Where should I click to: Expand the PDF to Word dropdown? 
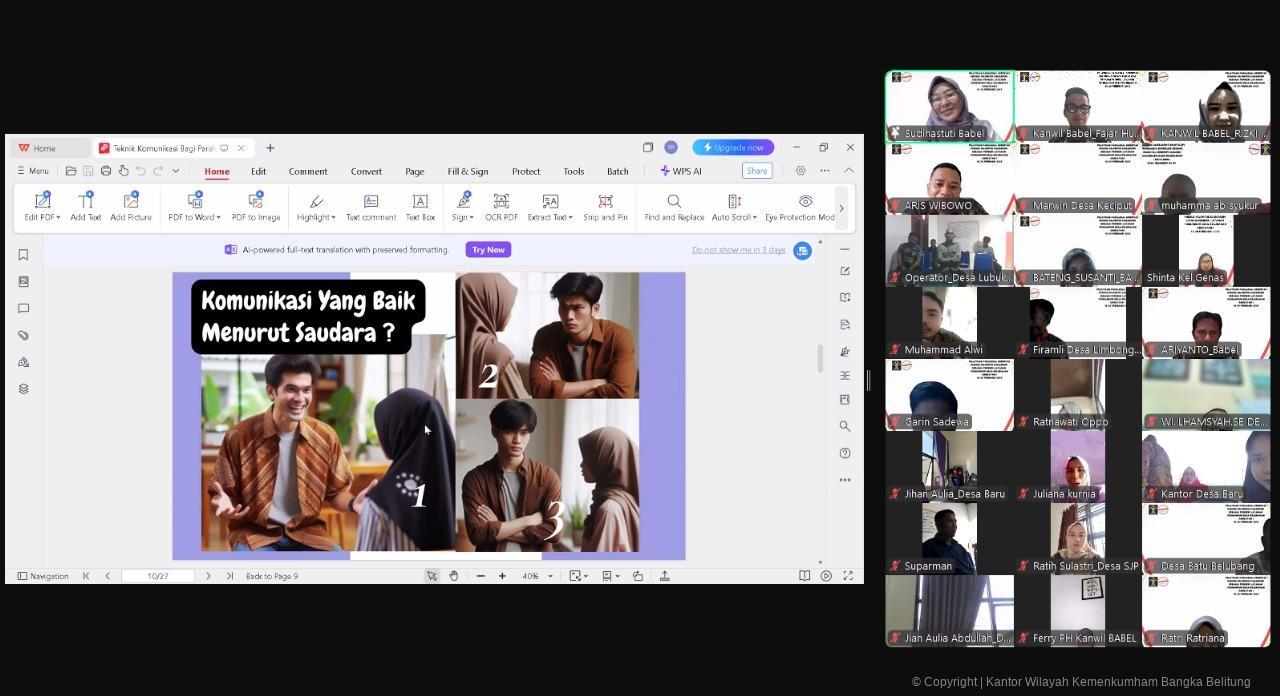tap(218, 218)
